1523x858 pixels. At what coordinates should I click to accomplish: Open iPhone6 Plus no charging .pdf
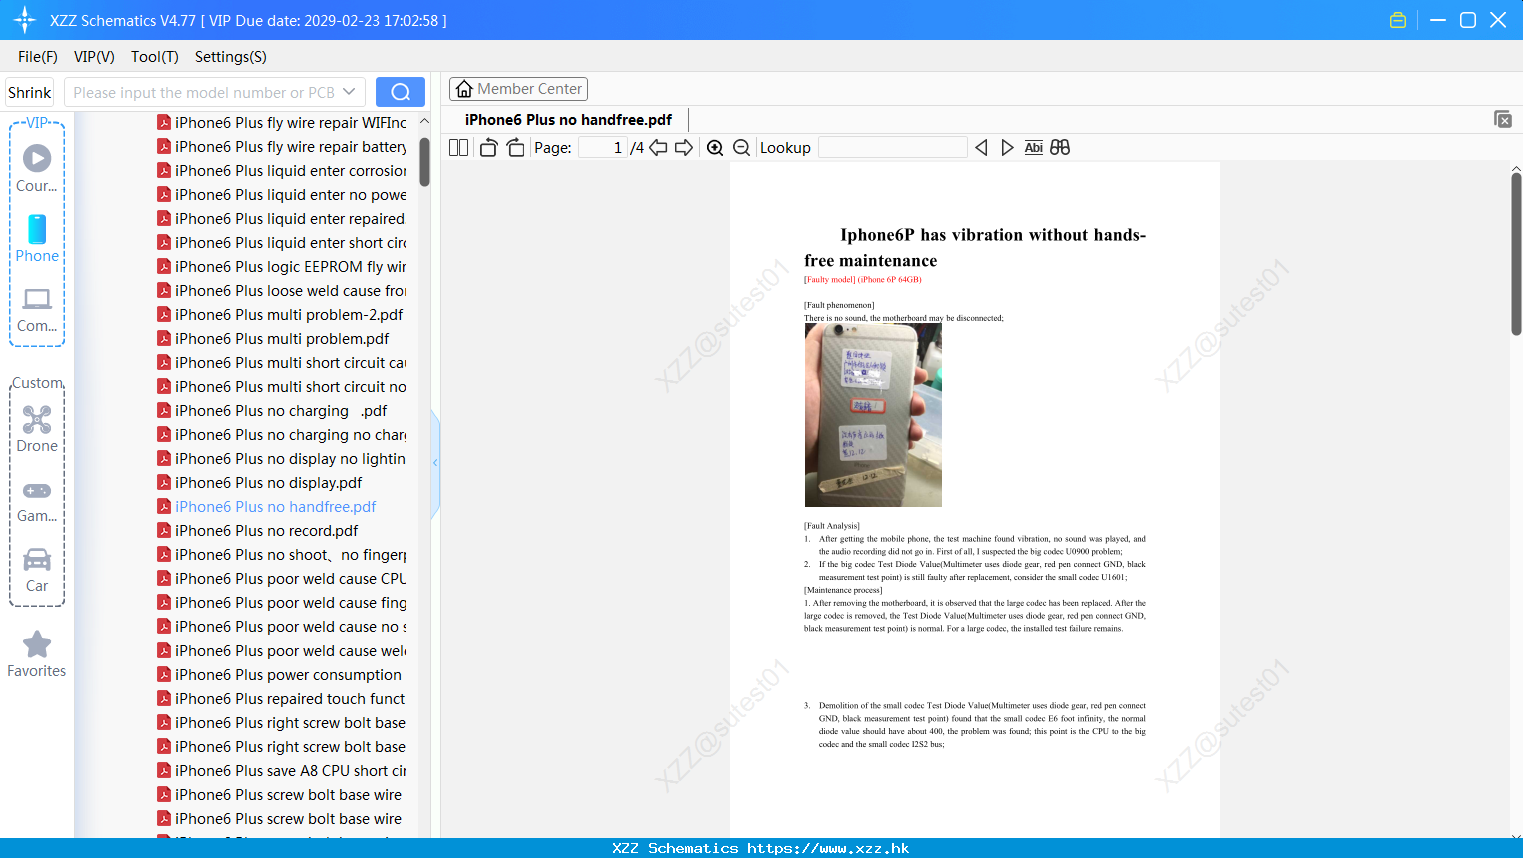click(280, 411)
